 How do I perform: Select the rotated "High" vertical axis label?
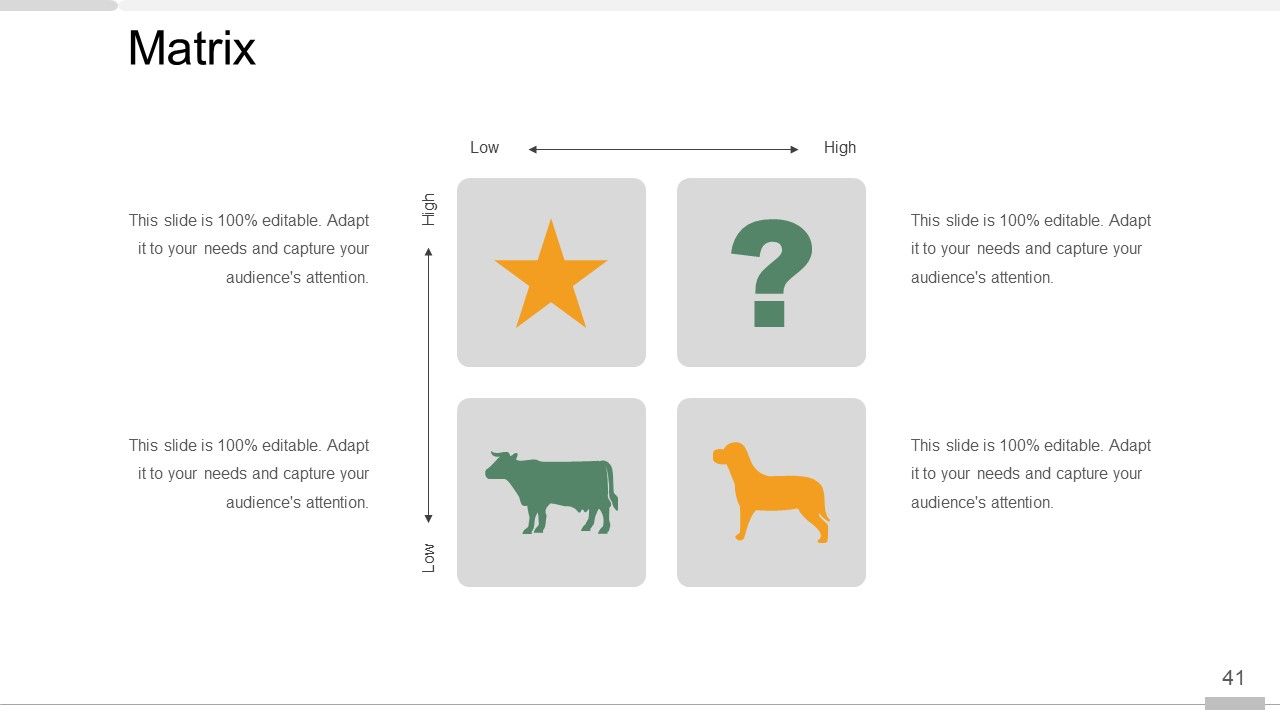[x=429, y=209]
